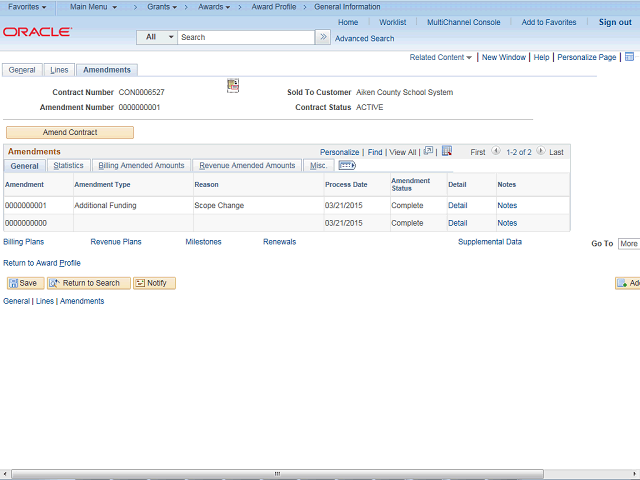Click the Notify button
Viewport: 640px width, 480px height.
(x=154, y=283)
